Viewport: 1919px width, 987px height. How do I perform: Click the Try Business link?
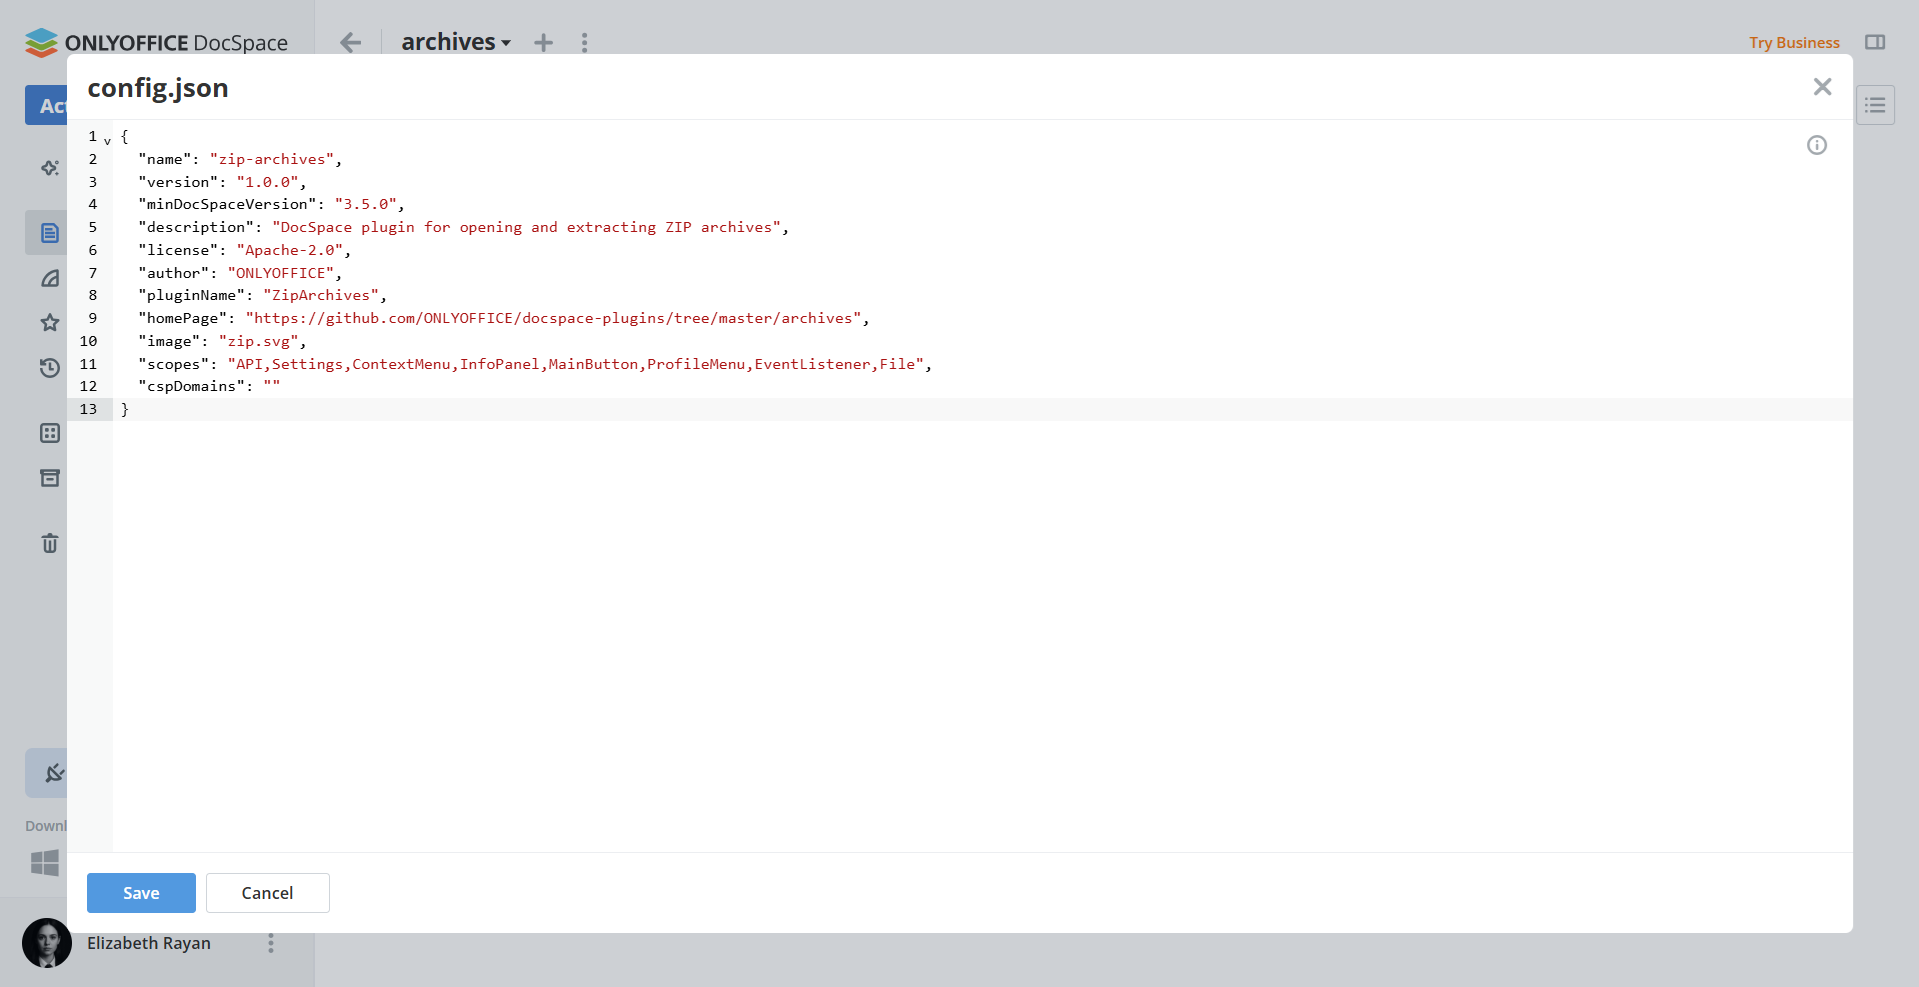pos(1793,42)
